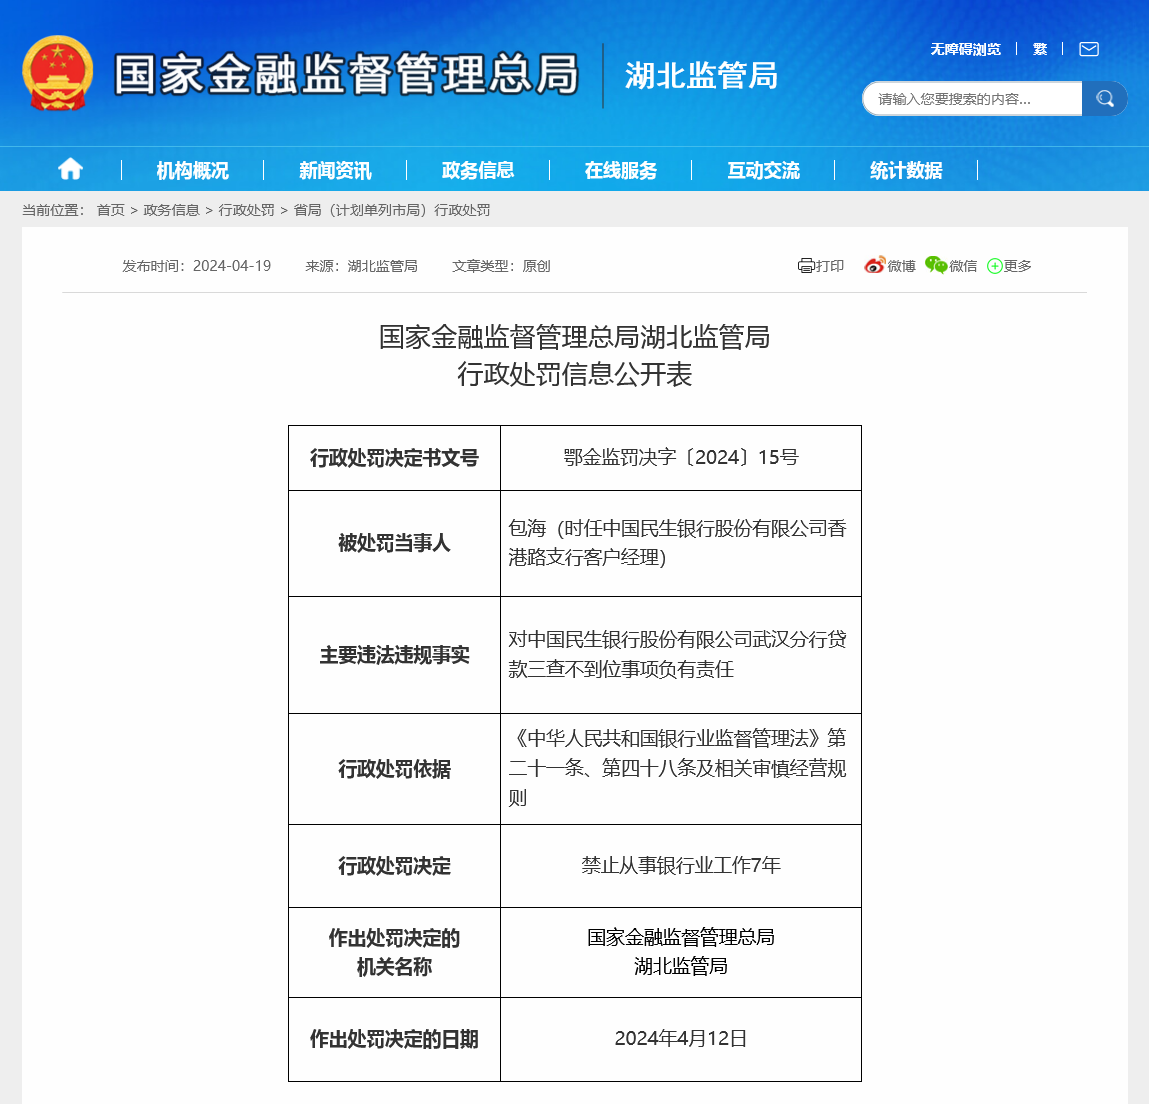Select the legal basis cell 银行业监督管理法
The image size is (1149, 1104).
[681, 768]
